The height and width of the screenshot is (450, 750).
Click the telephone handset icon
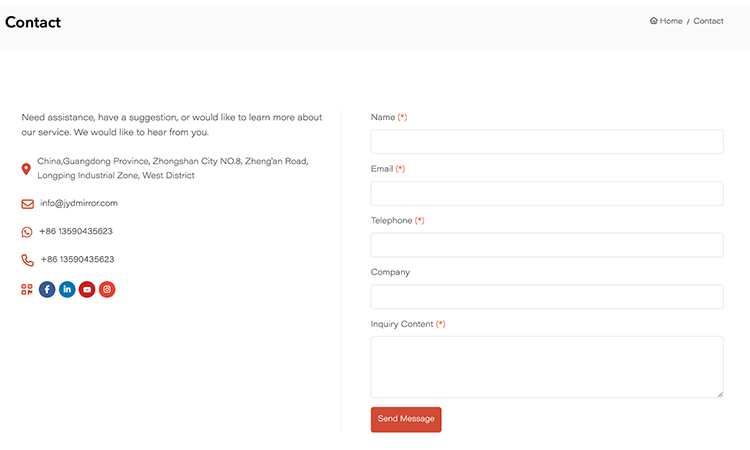coord(27,260)
